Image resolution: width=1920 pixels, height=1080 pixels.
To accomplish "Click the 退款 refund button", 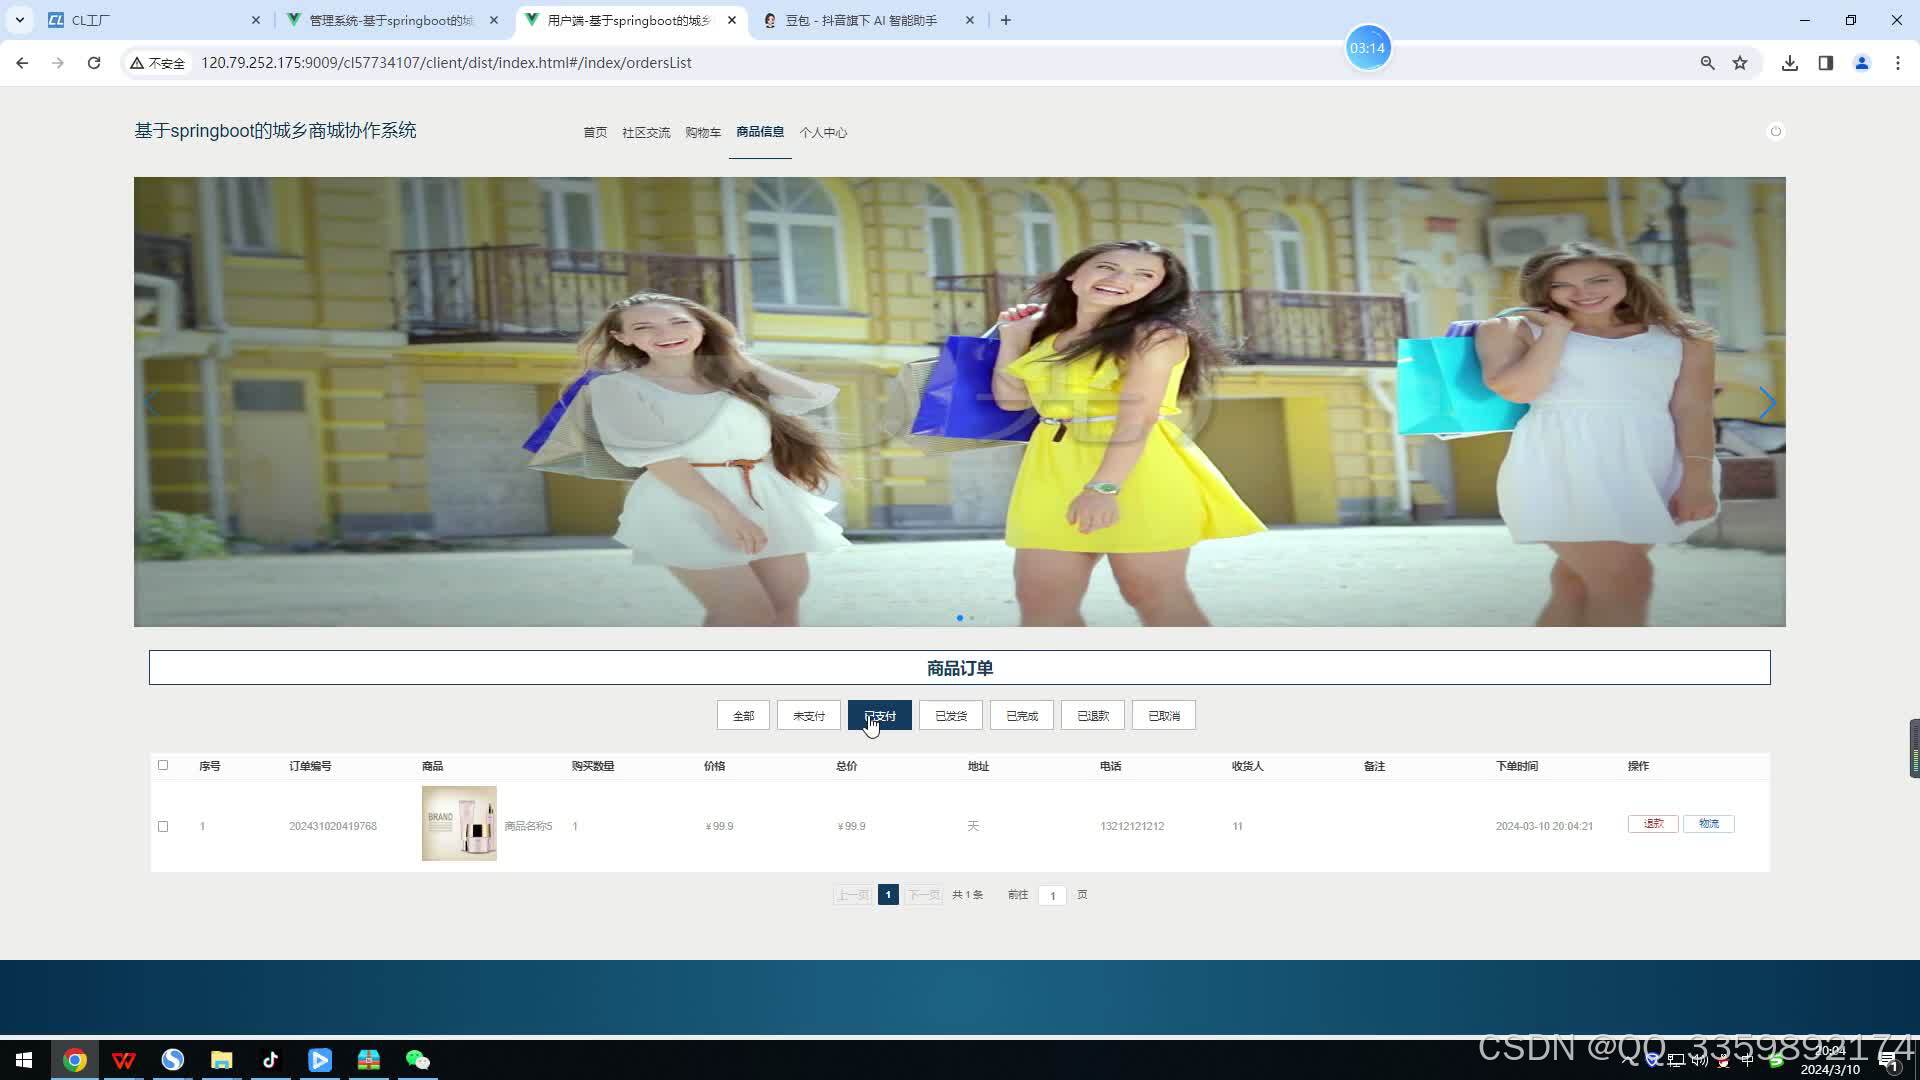I will click(x=1653, y=824).
